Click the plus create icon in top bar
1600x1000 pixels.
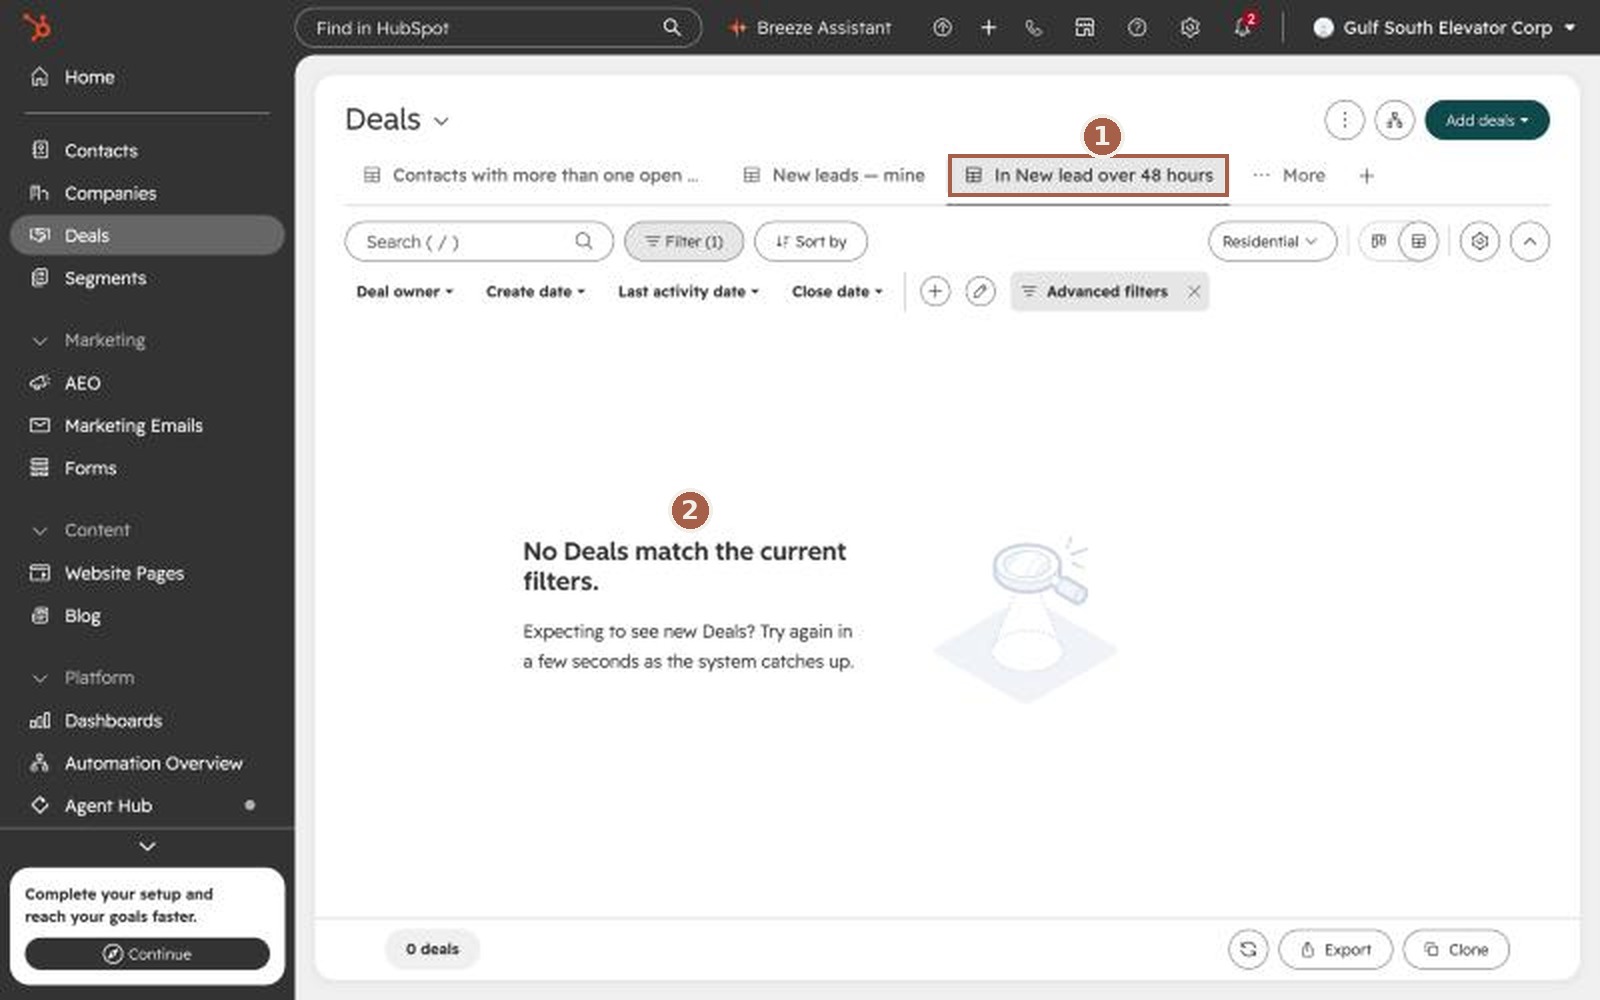click(x=988, y=28)
